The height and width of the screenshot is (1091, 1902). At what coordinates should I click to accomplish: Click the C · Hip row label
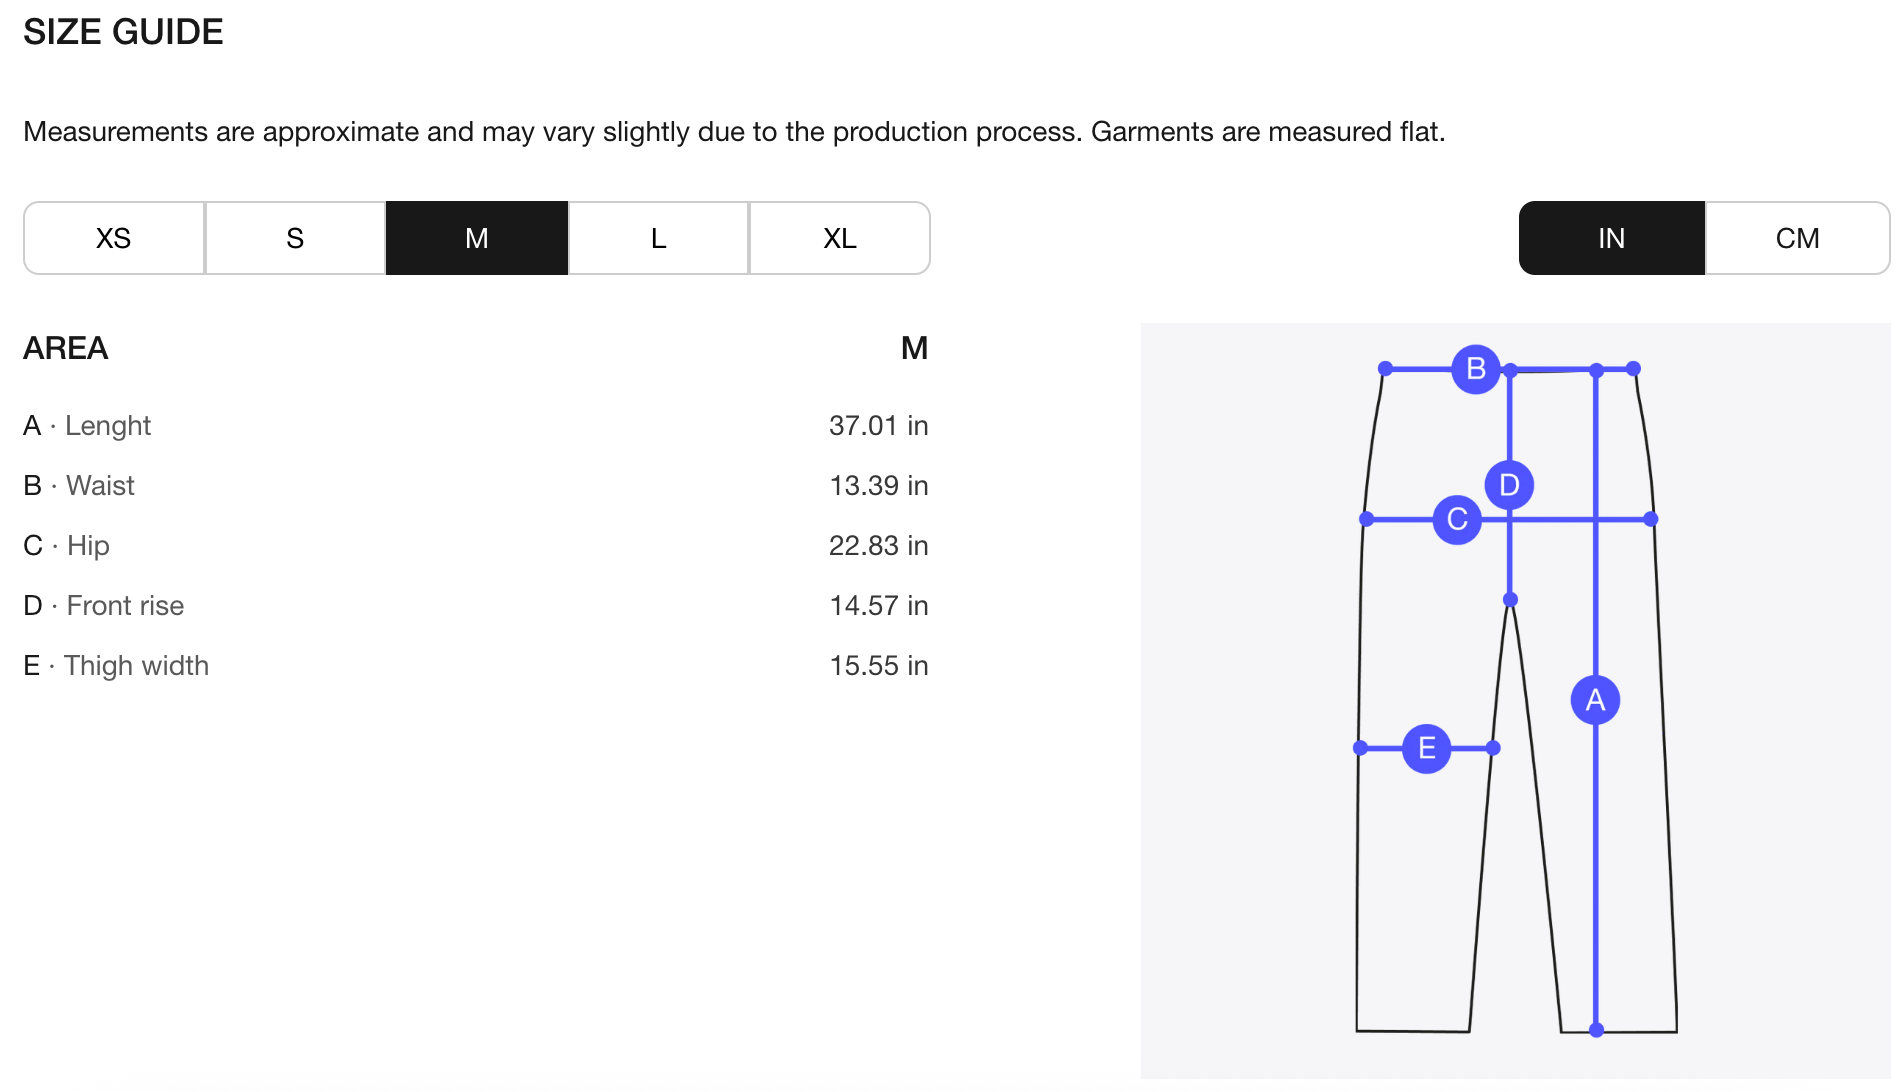[67, 546]
